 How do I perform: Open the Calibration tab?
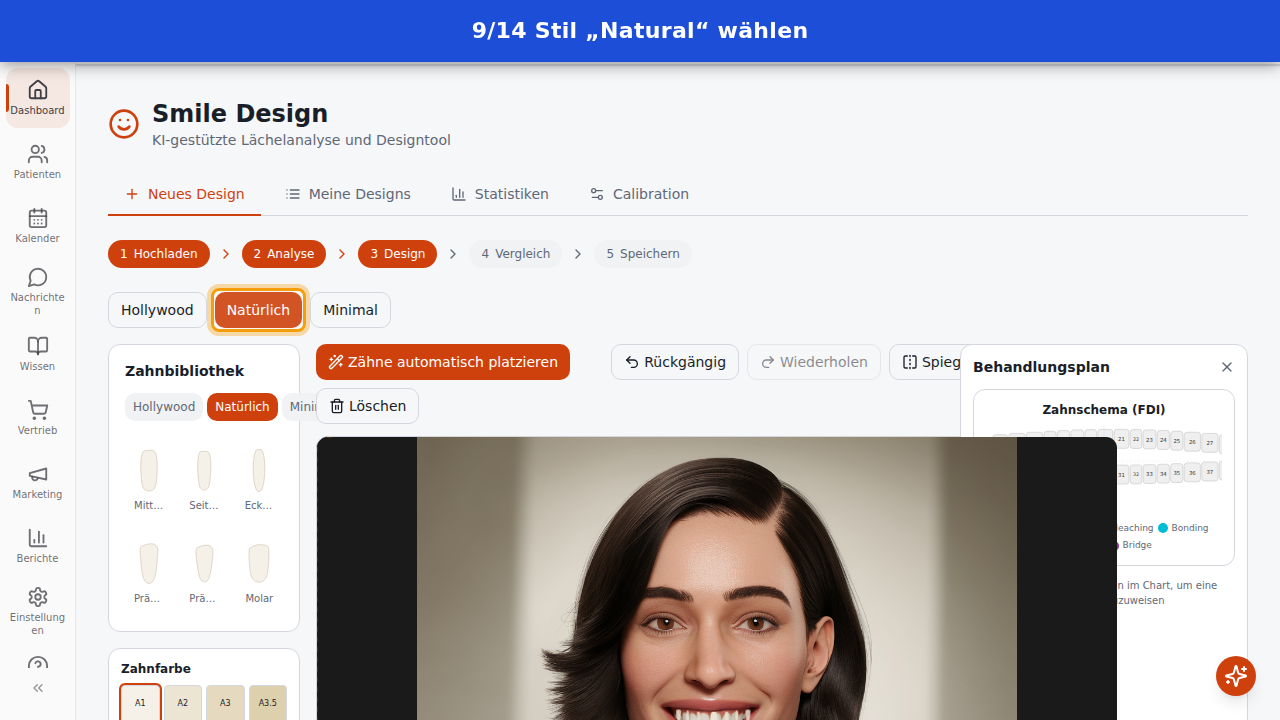[639, 194]
